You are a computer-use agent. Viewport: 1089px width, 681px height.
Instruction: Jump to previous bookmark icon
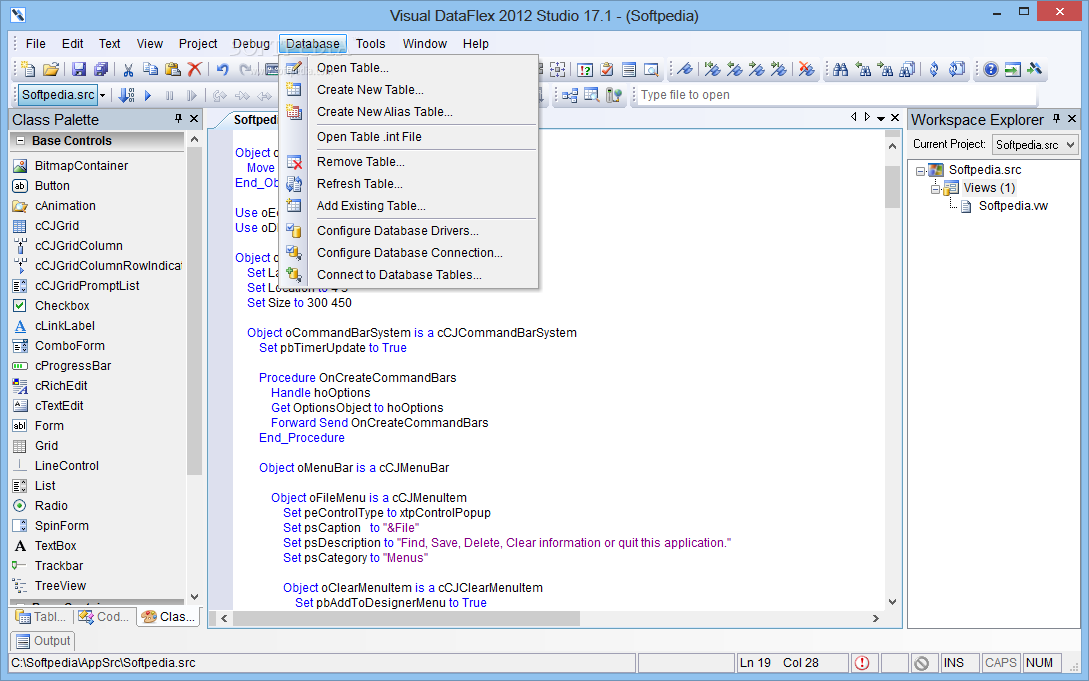734,69
